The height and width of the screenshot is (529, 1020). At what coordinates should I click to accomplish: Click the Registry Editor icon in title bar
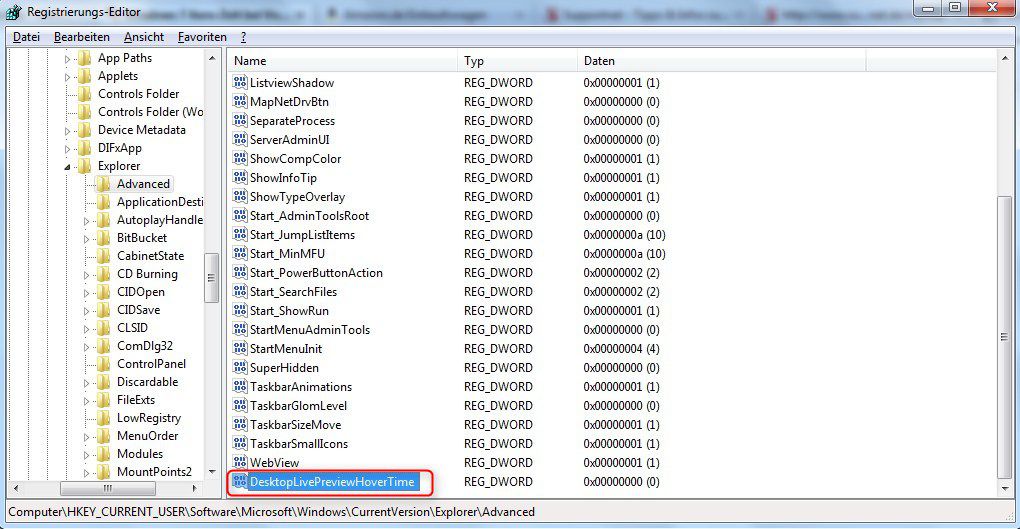[14, 13]
